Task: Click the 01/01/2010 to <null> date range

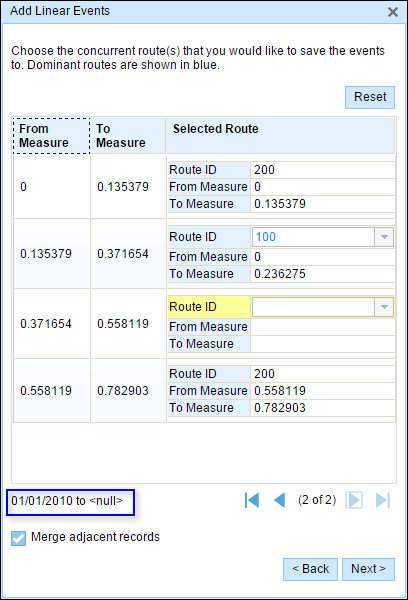Action: click(x=67, y=501)
